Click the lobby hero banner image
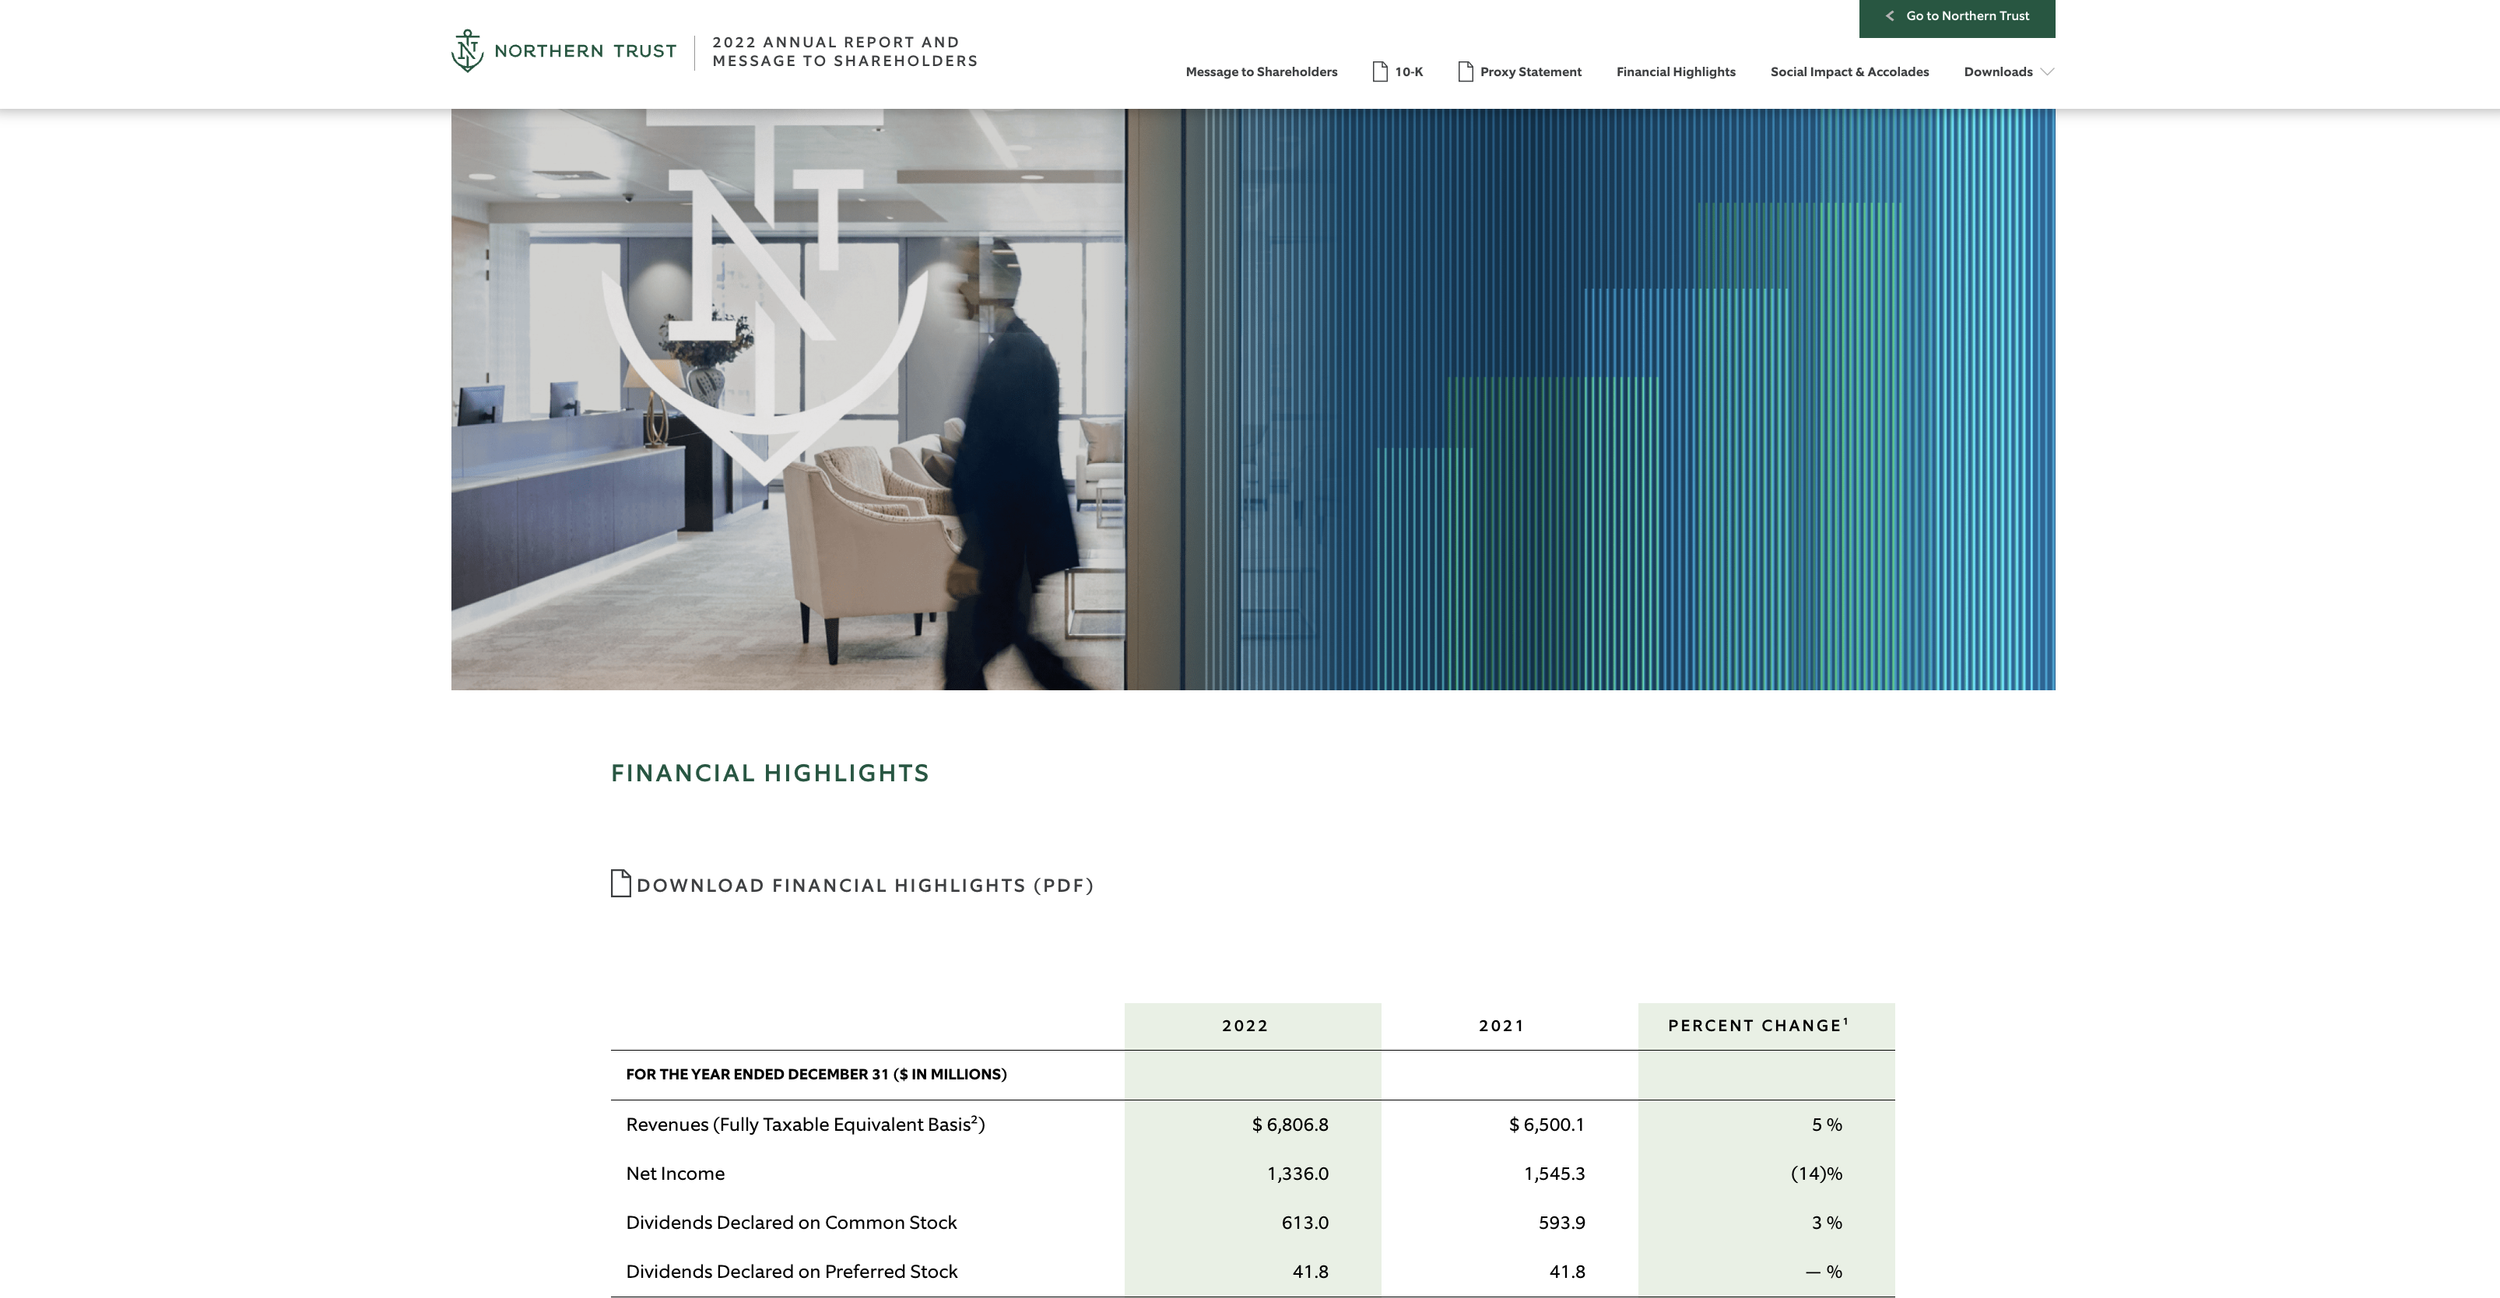 (1253, 399)
